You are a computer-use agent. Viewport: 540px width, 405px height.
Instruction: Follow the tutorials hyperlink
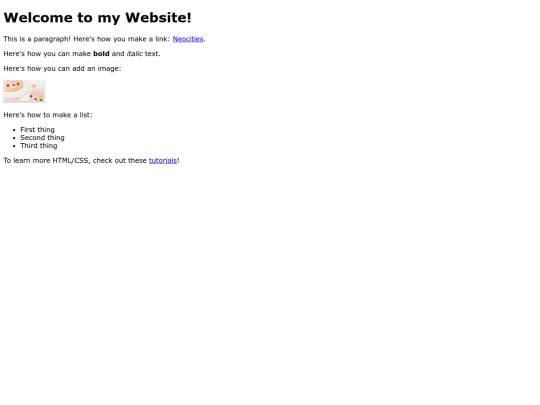[x=163, y=160]
